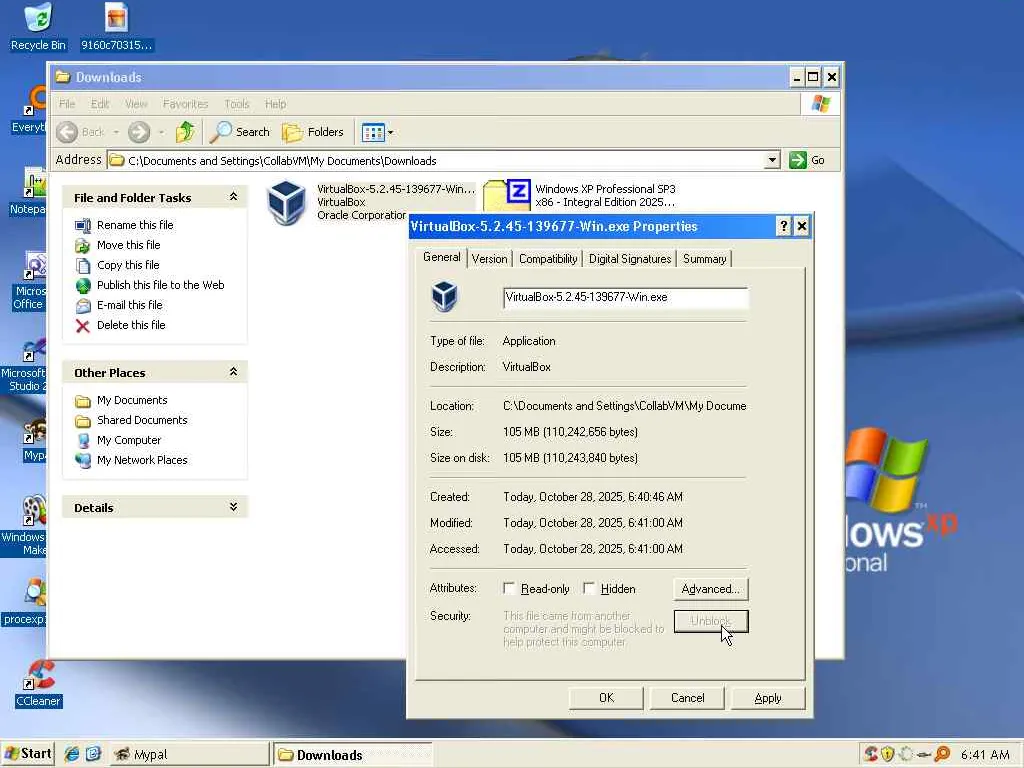The height and width of the screenshot is (768, 1024).
Task: Click the security shield tray icon
Action: (x=887, y=754)
